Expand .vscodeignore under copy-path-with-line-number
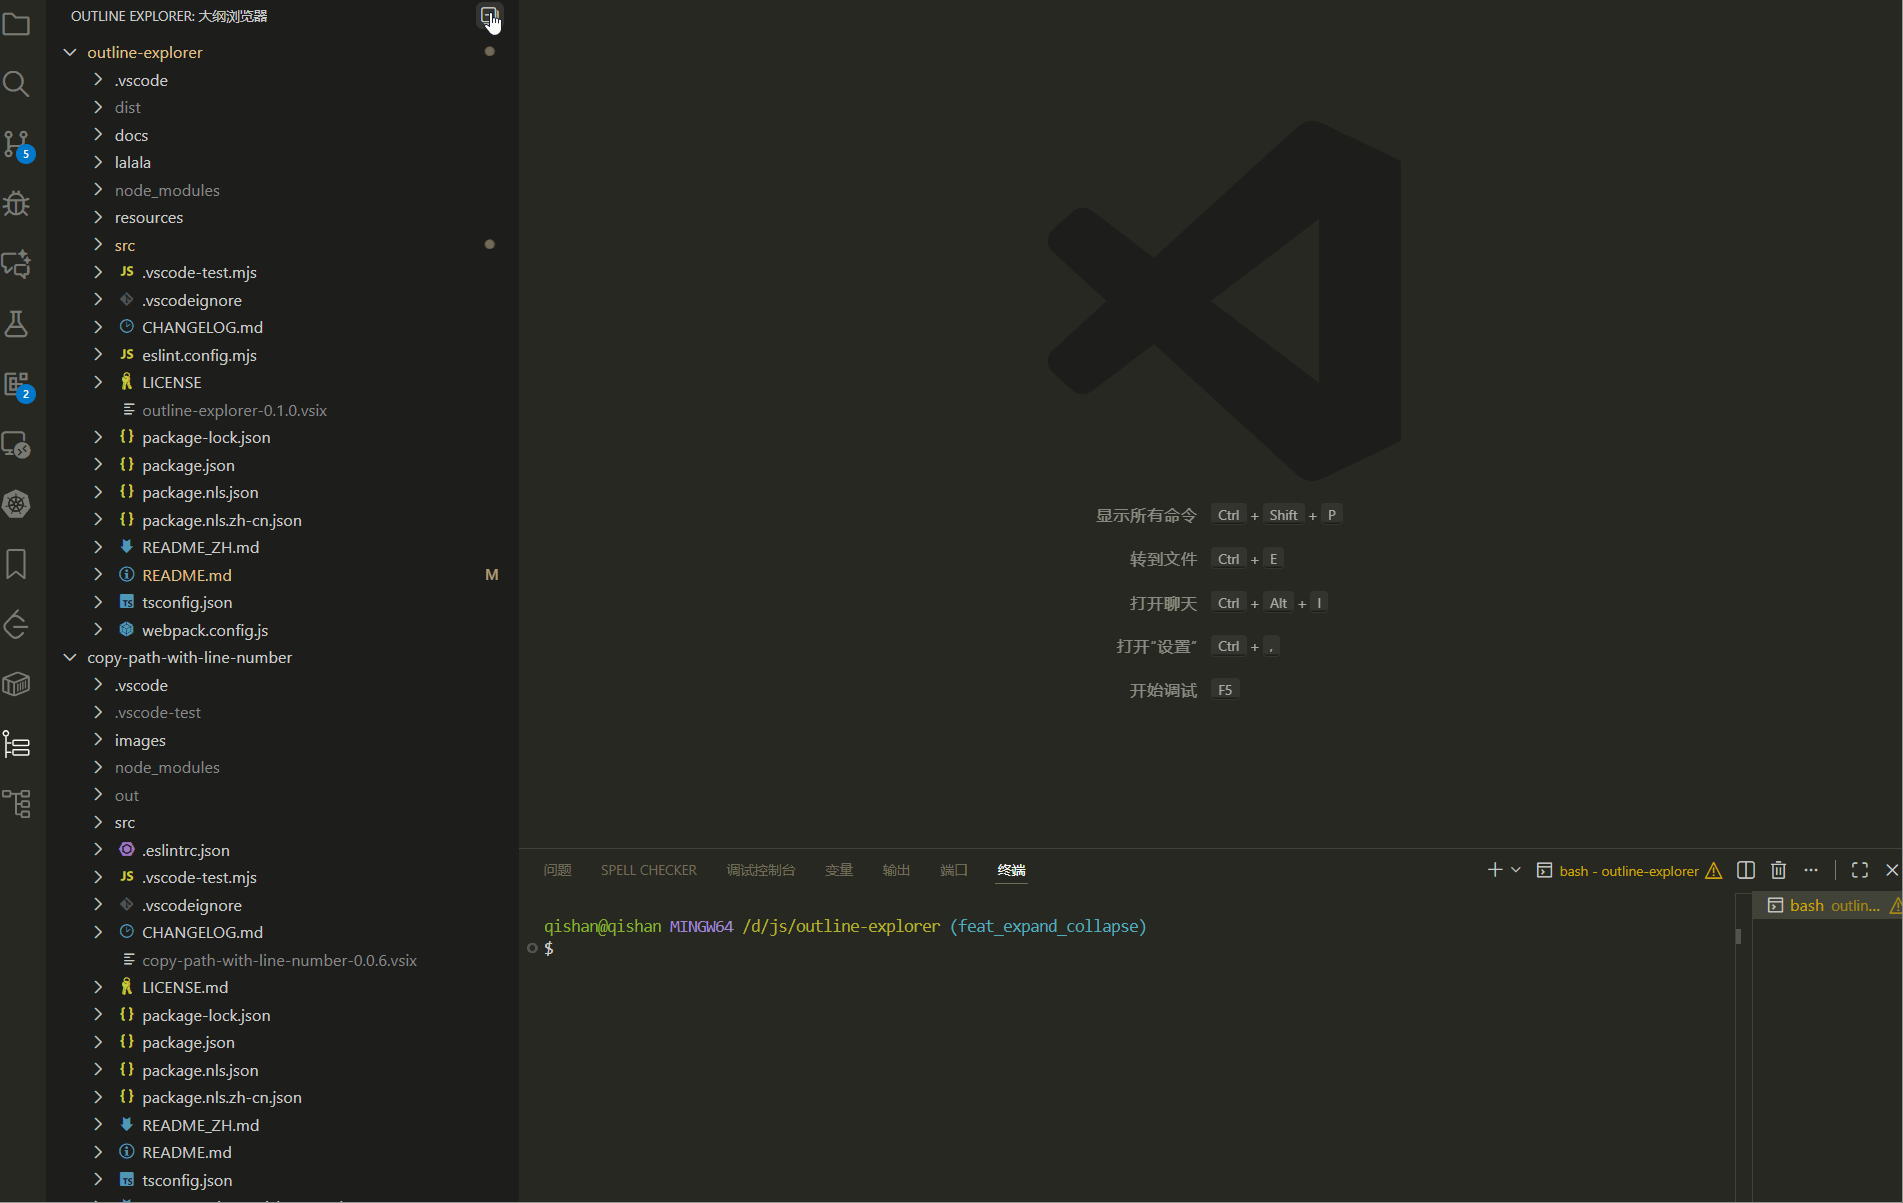The width and height of the screenshot is (1903, 1203). [x=98, y=905]
